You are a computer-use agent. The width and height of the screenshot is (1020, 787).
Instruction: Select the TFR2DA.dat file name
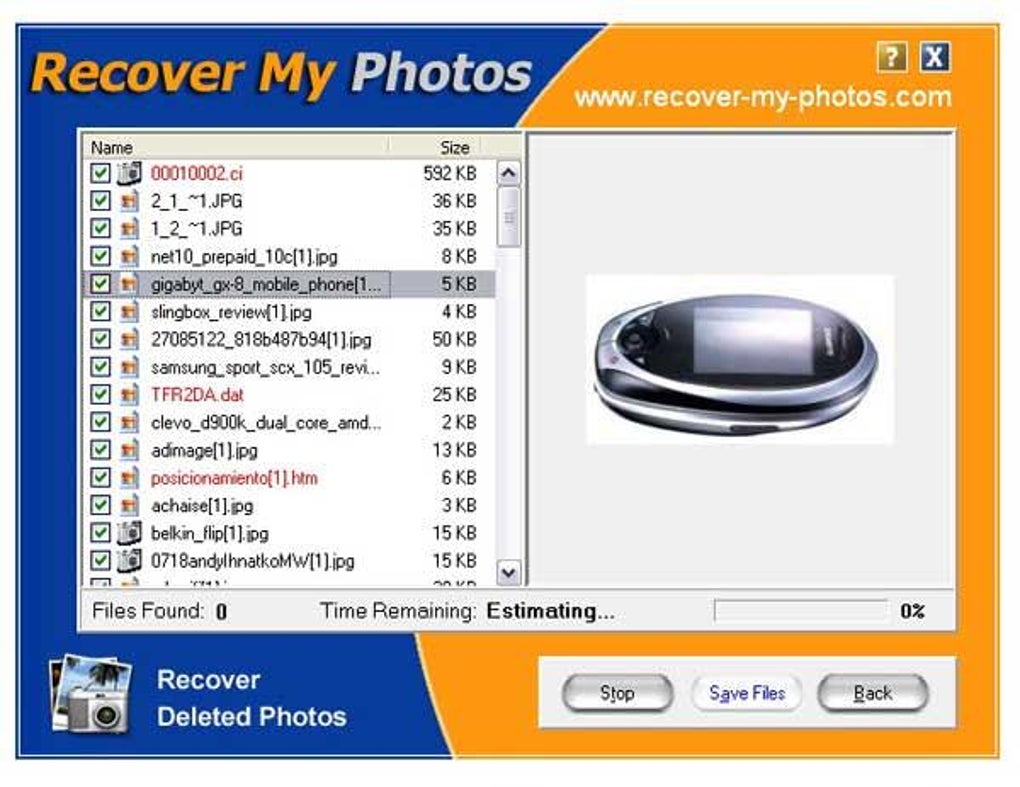(x=197, y=395)
